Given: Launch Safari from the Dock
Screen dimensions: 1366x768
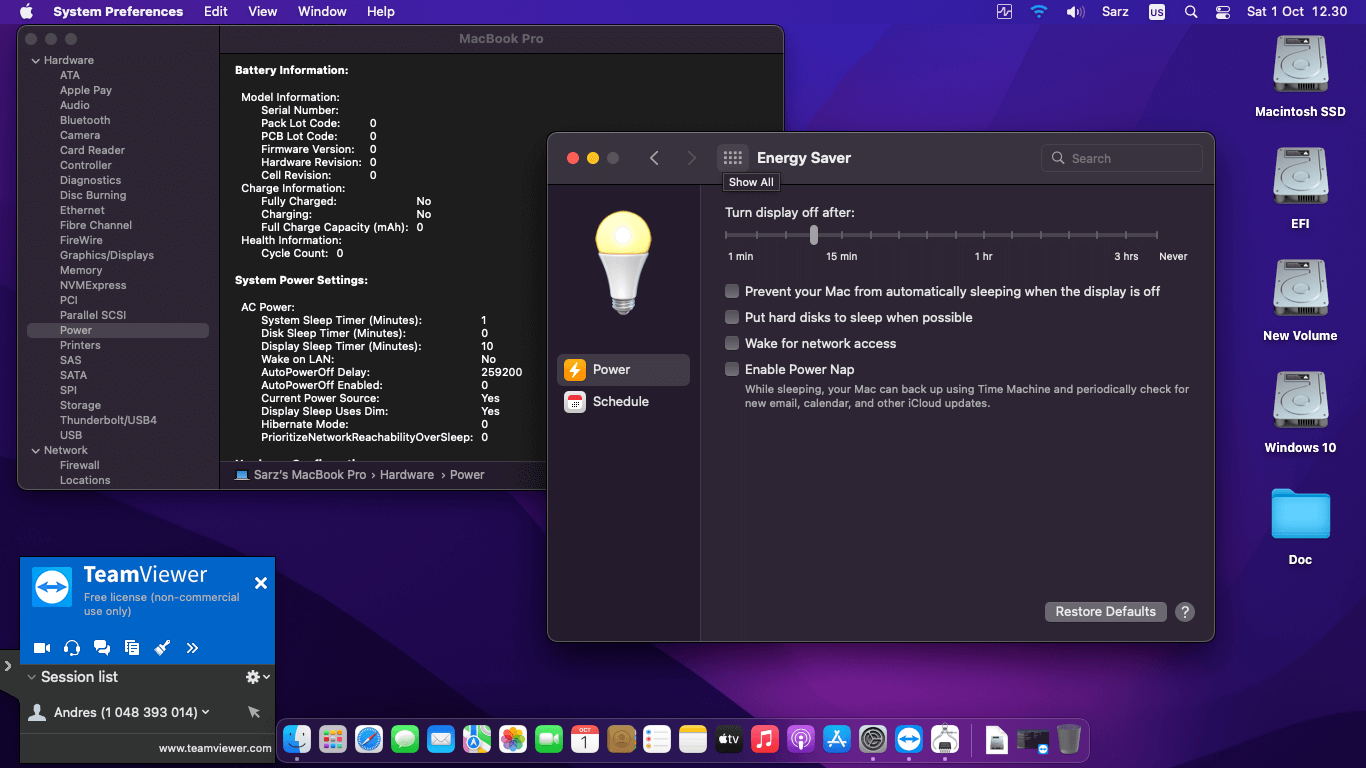Looking at the screenshot, I should coord(369,739).
